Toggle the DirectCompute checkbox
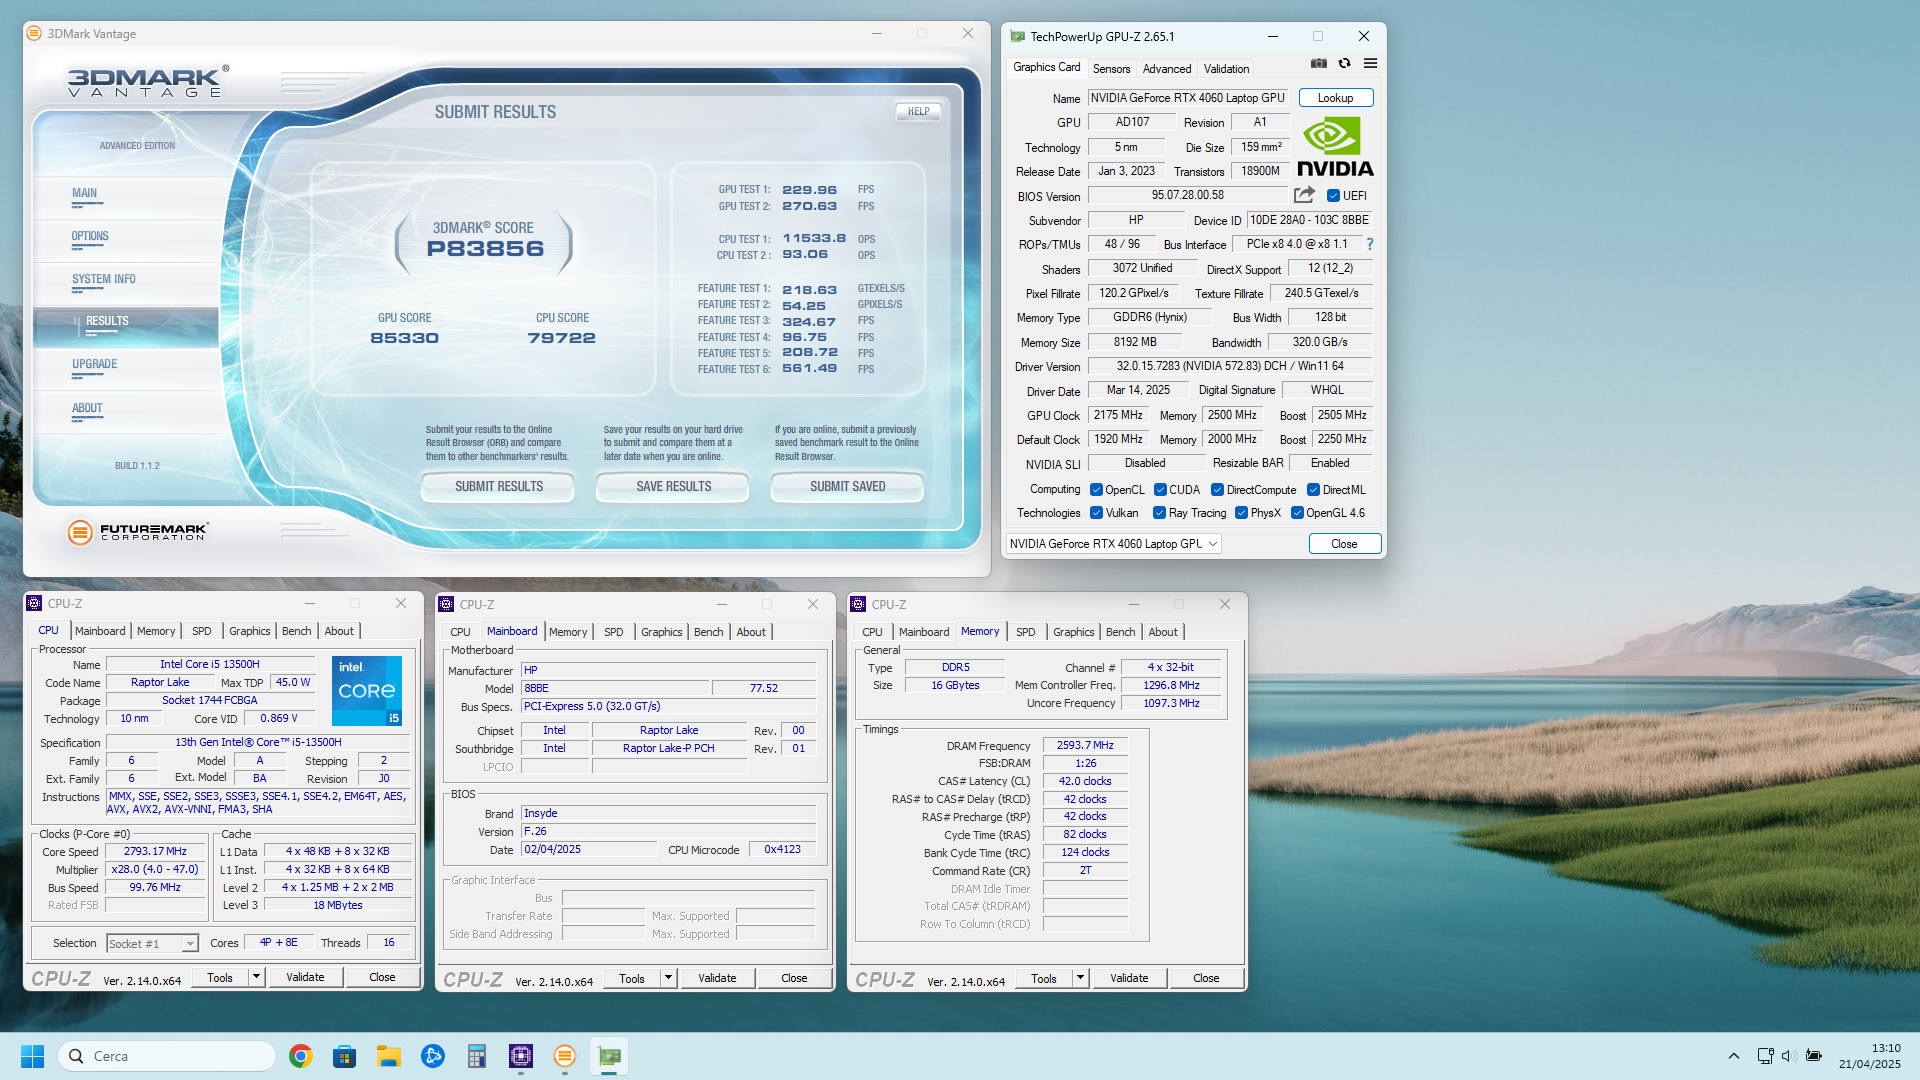Viewport: 1920px width, 1080px height. pos(1217,490)
